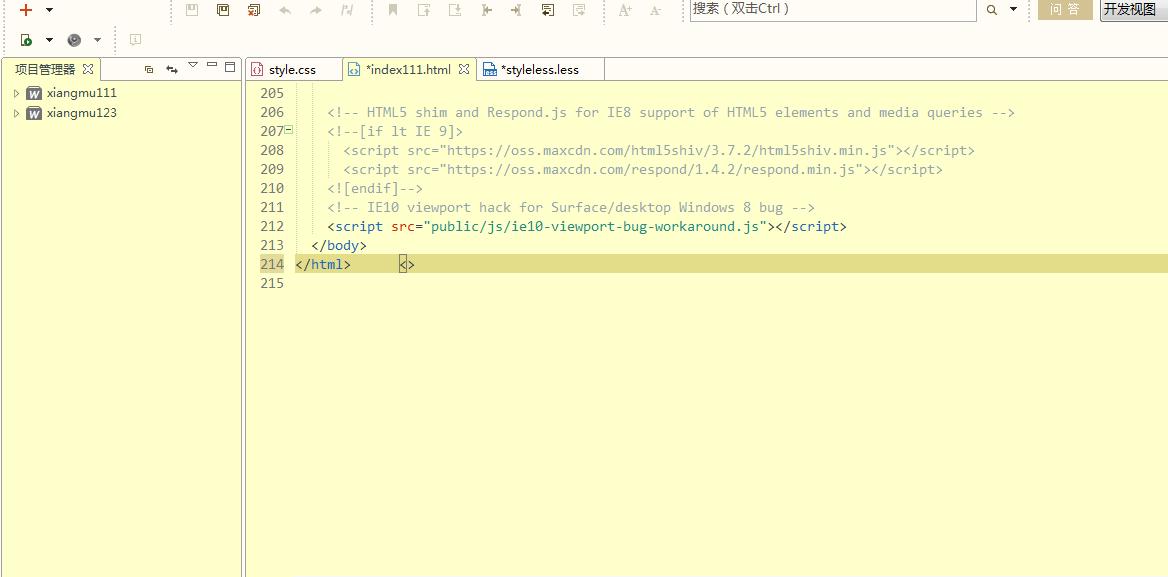Click the page icon with down arrow
Image resolution: width=1168 pixels, height=577 pixels.
click(455, 10)
